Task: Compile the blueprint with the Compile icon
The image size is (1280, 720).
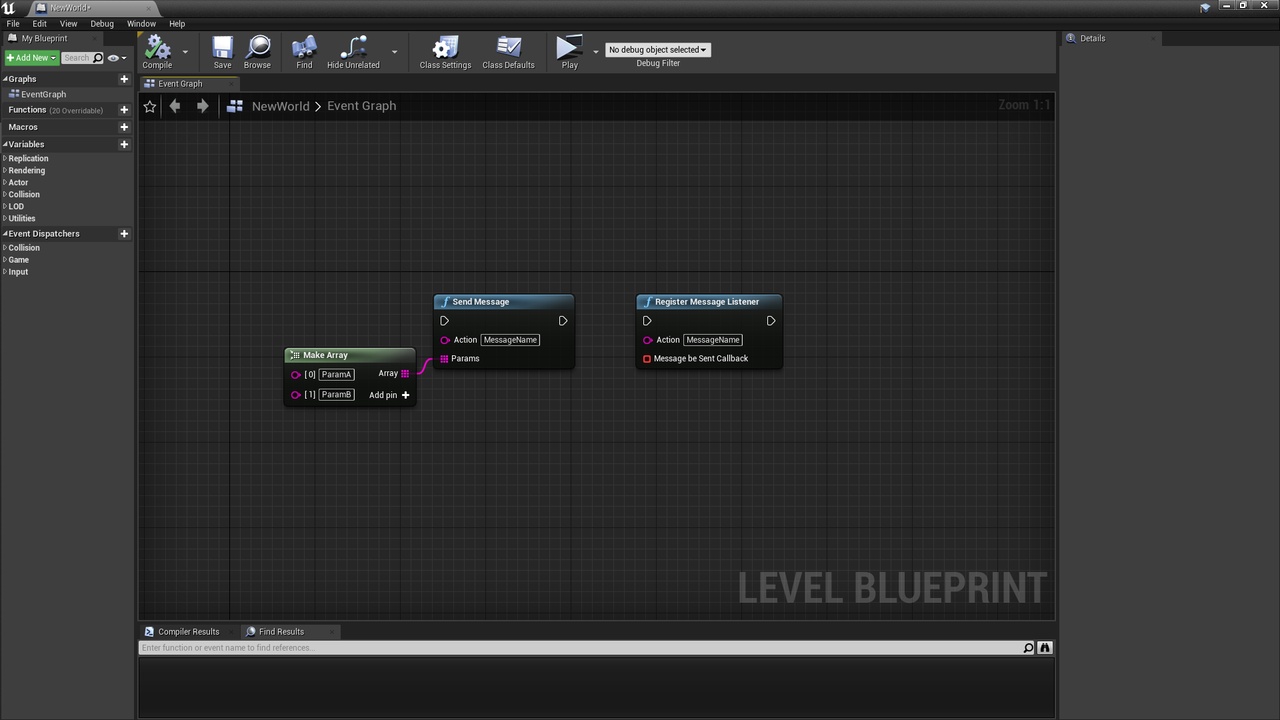Action: point(157,47)
